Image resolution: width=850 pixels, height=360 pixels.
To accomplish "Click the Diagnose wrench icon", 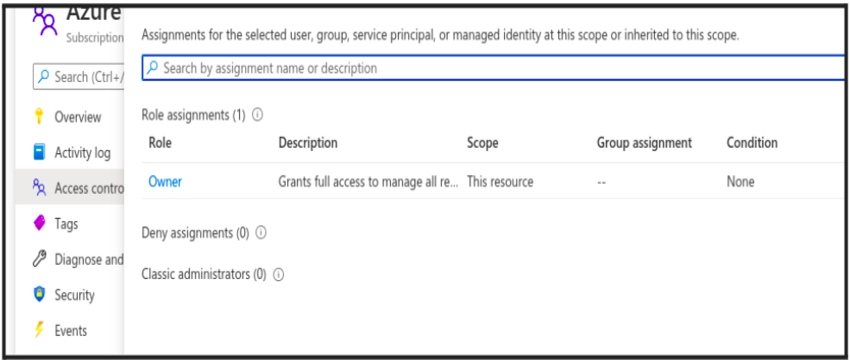I will (x=39, y=259).
